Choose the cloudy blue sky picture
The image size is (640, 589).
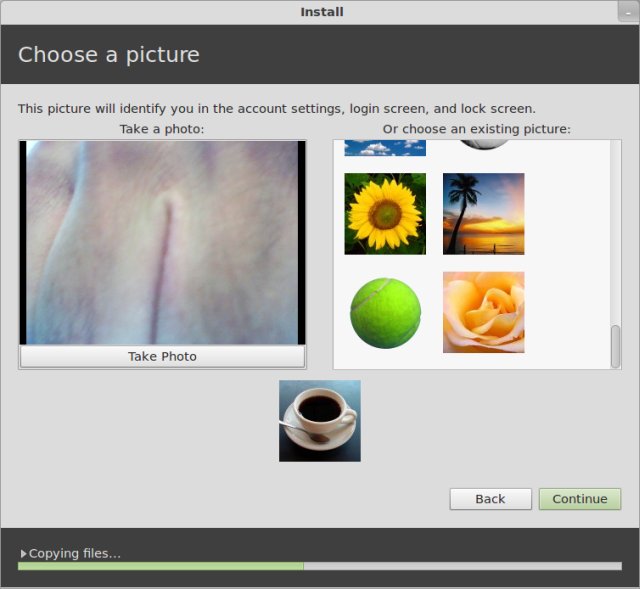click(x=385, y=148)
